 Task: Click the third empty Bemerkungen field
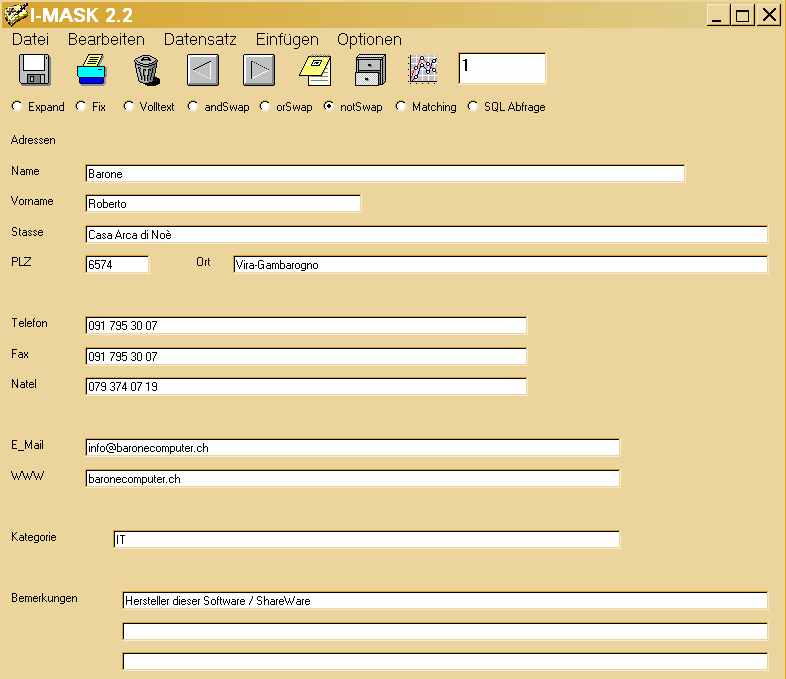click(x=445, y=661)
